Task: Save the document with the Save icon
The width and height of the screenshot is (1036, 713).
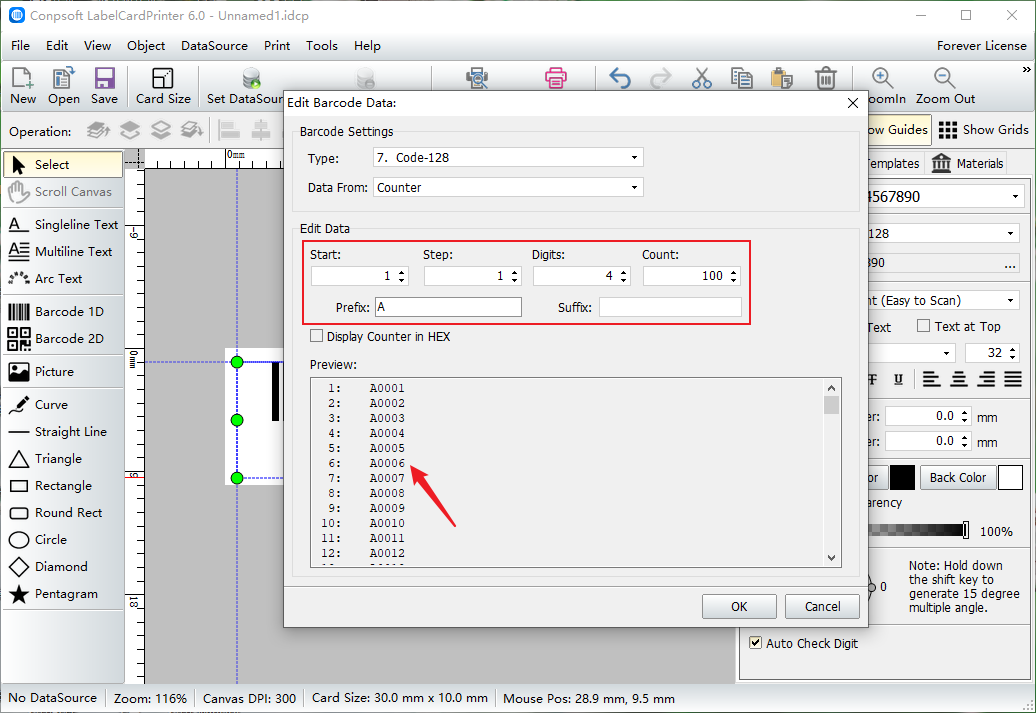Action: point(104,86)
